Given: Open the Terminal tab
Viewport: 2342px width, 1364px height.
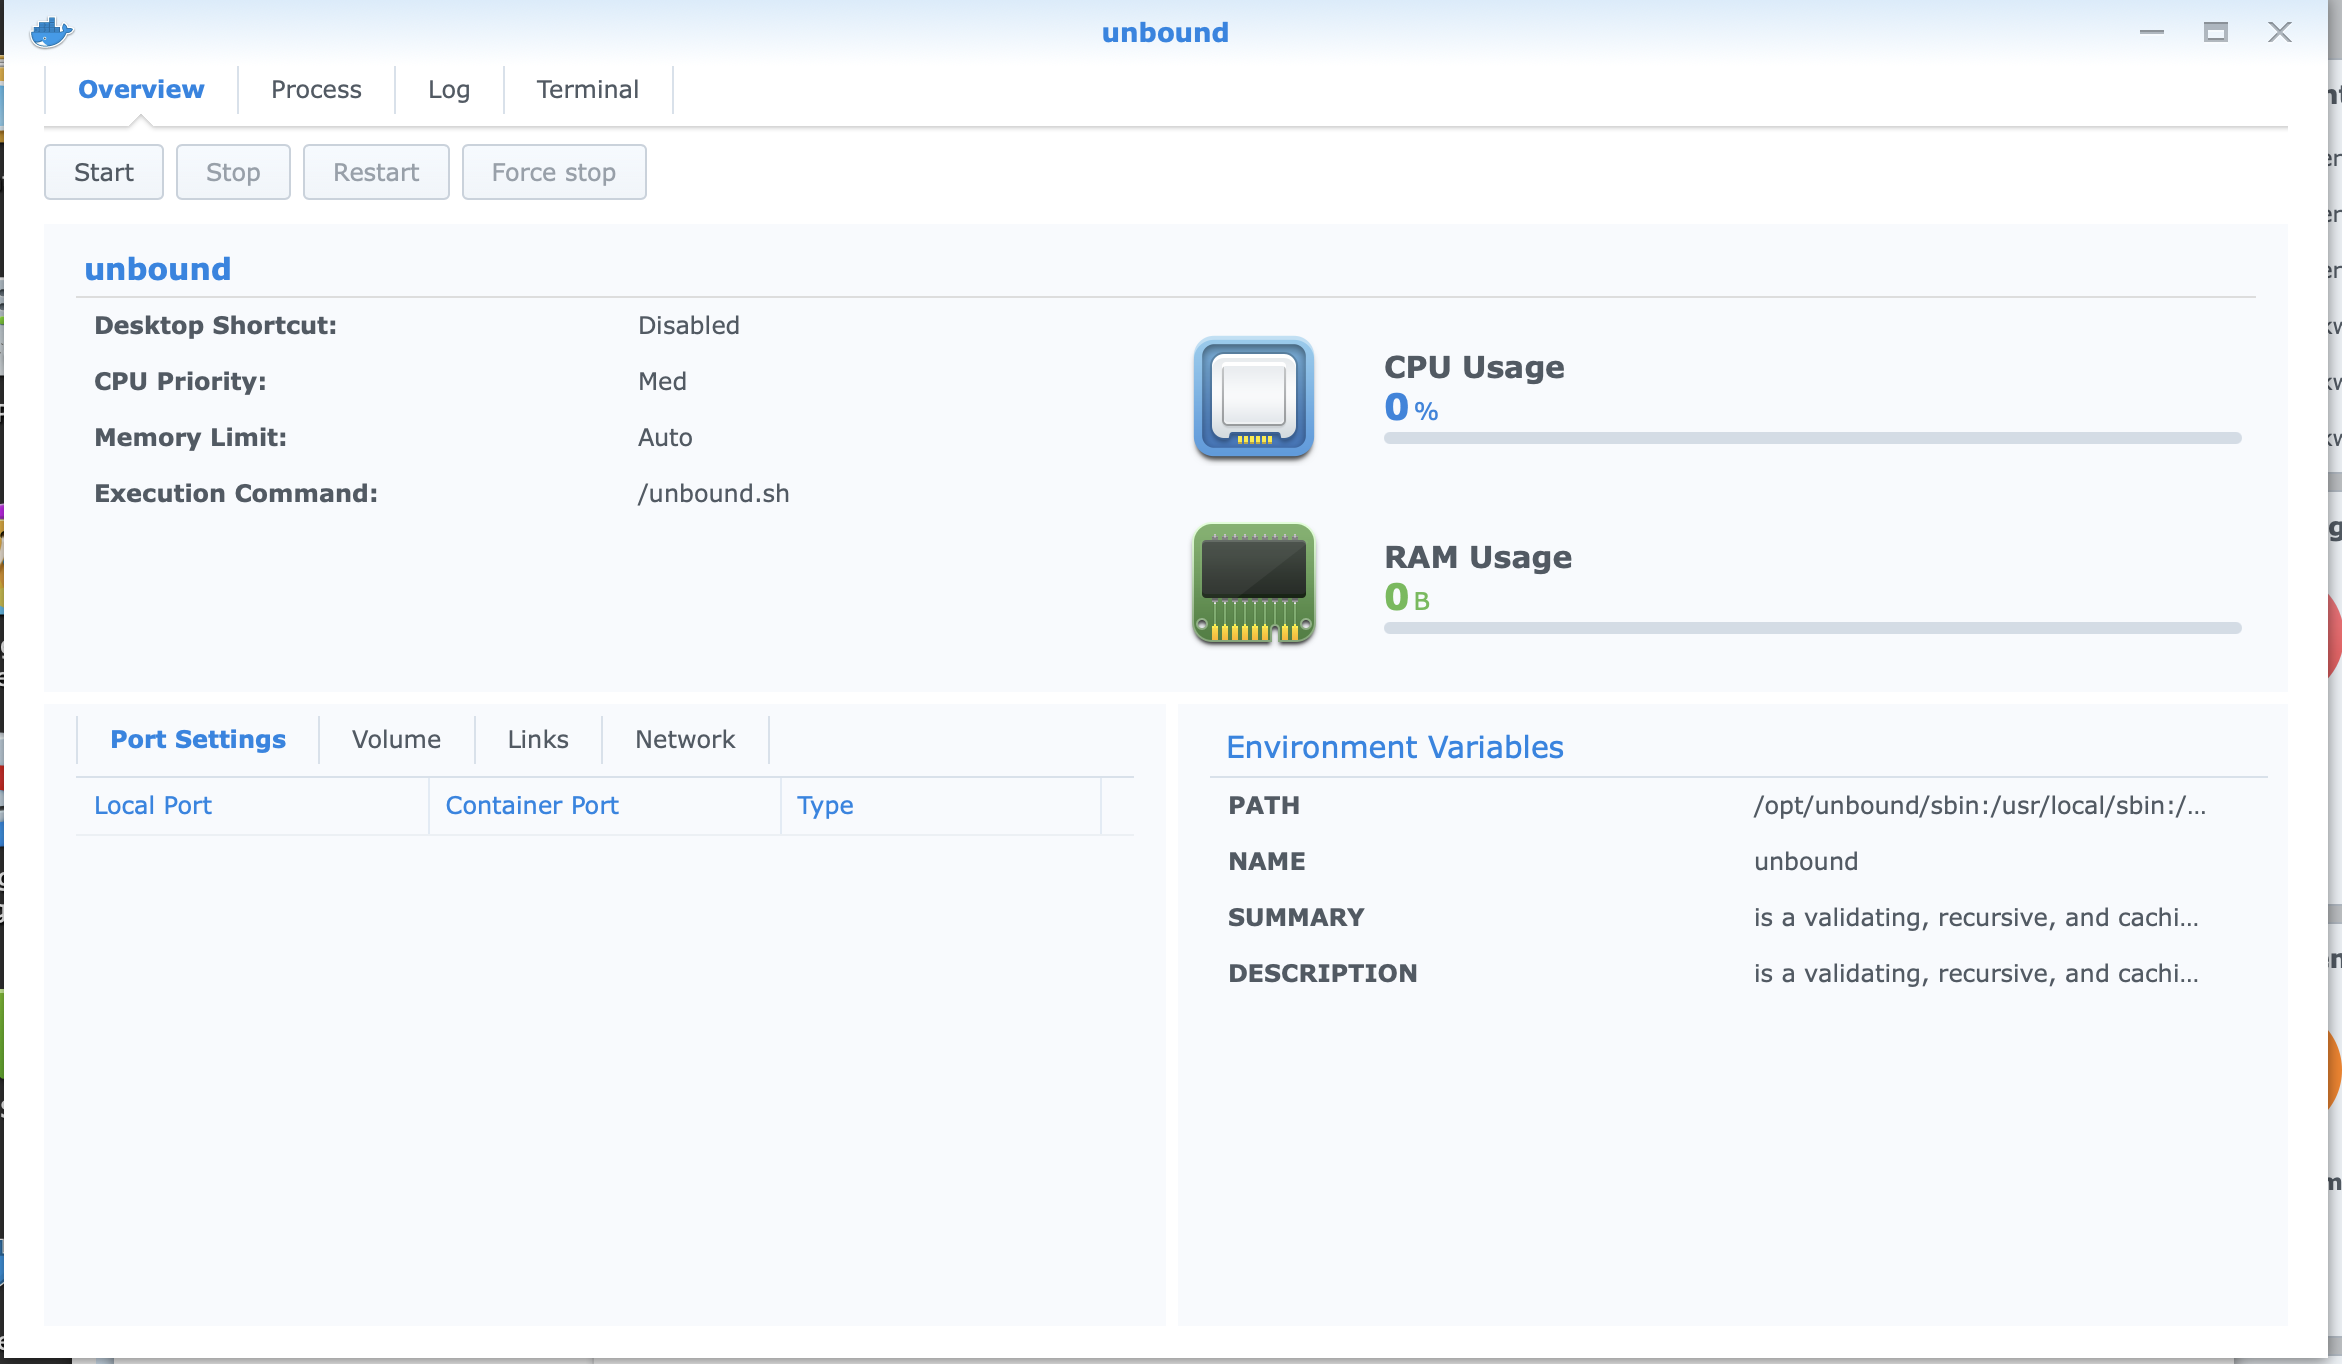Looking at the screenshot, I should 587,90.
